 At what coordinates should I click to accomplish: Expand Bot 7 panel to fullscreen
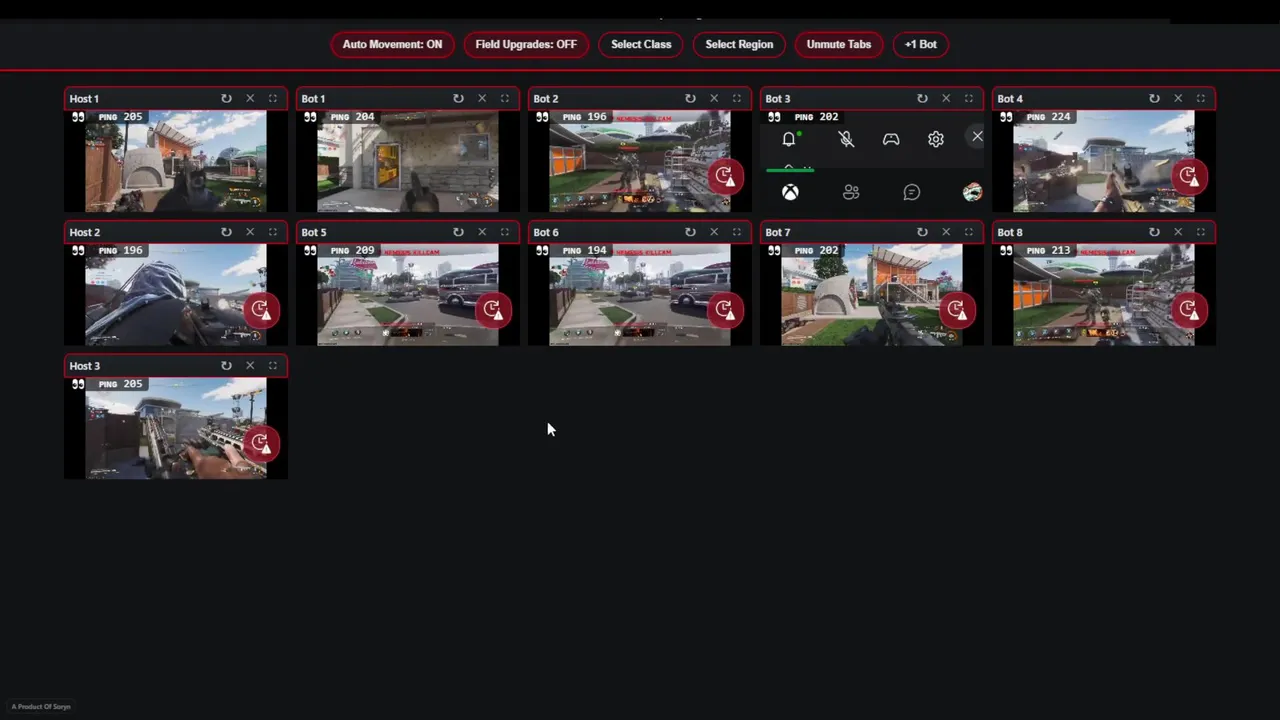click(969, 232)
